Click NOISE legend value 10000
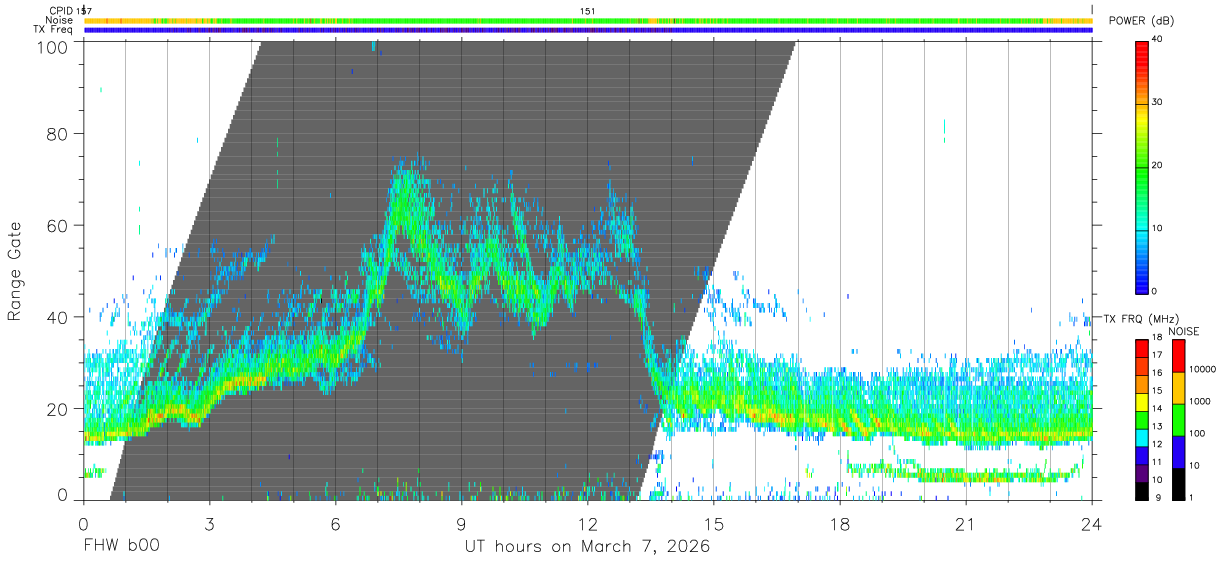 coord(1204,369)
